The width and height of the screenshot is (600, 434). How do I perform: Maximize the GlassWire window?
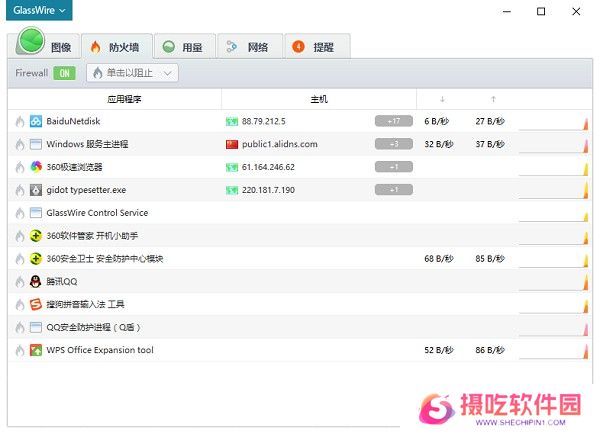pos(541,11)
